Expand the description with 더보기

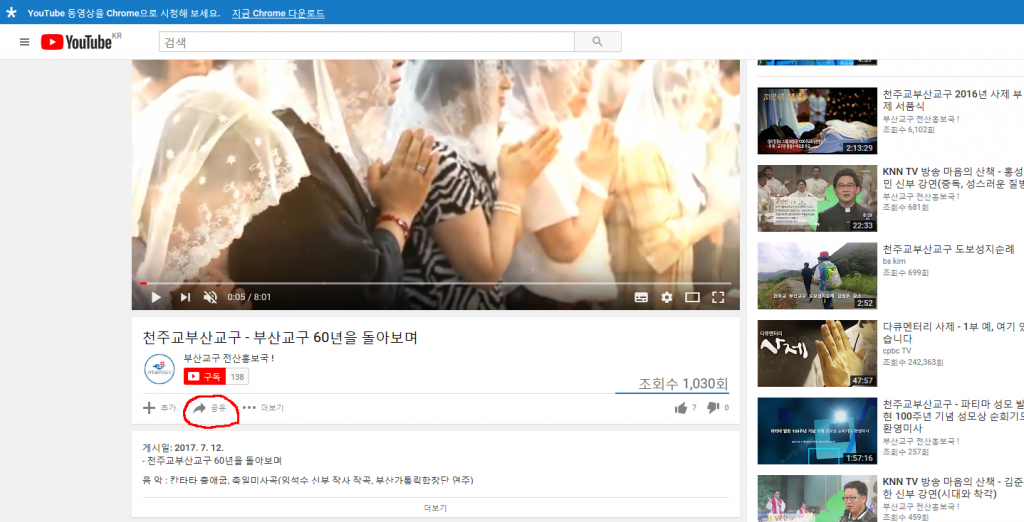435,509
